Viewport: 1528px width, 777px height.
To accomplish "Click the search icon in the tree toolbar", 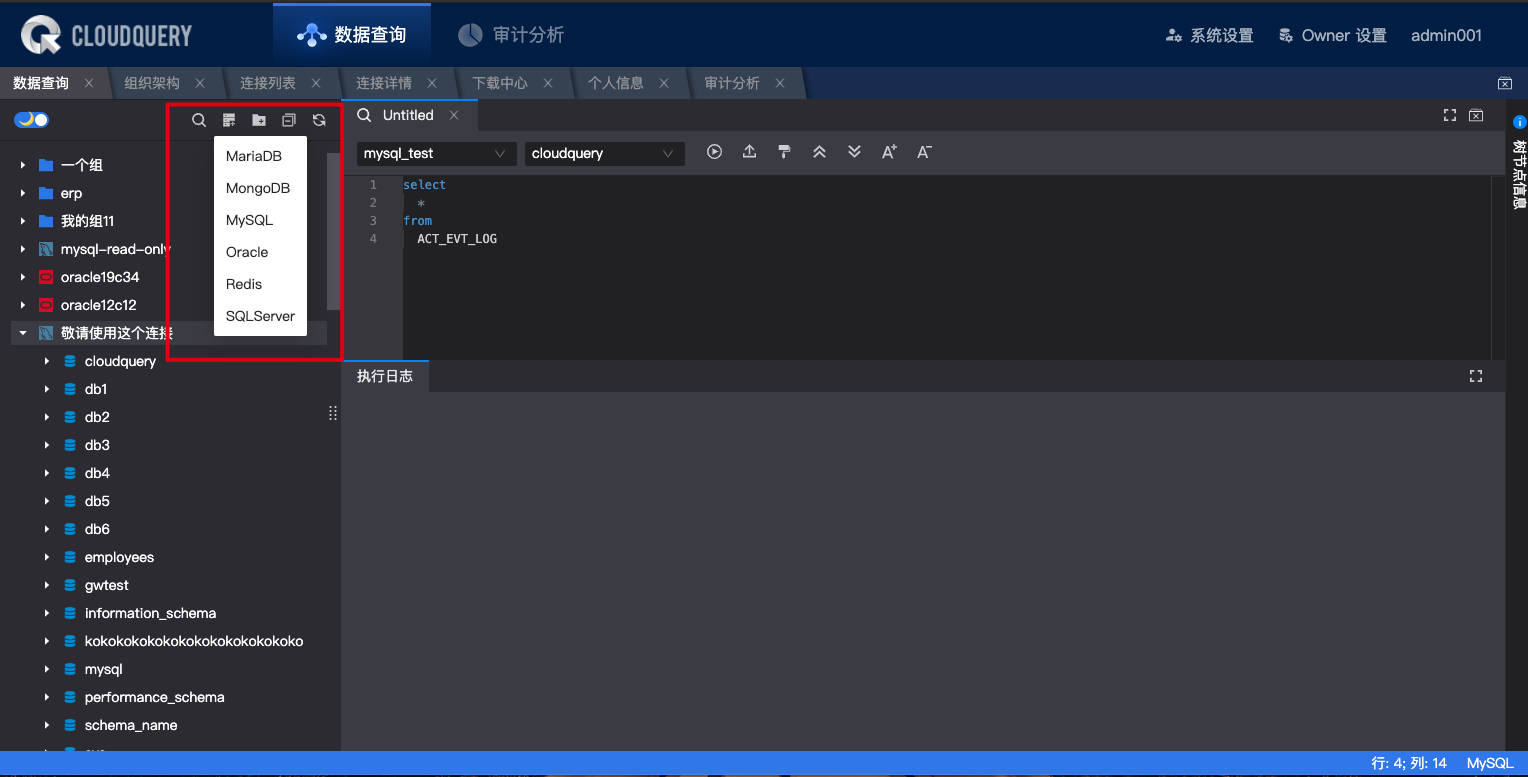I will click(199, 120).
